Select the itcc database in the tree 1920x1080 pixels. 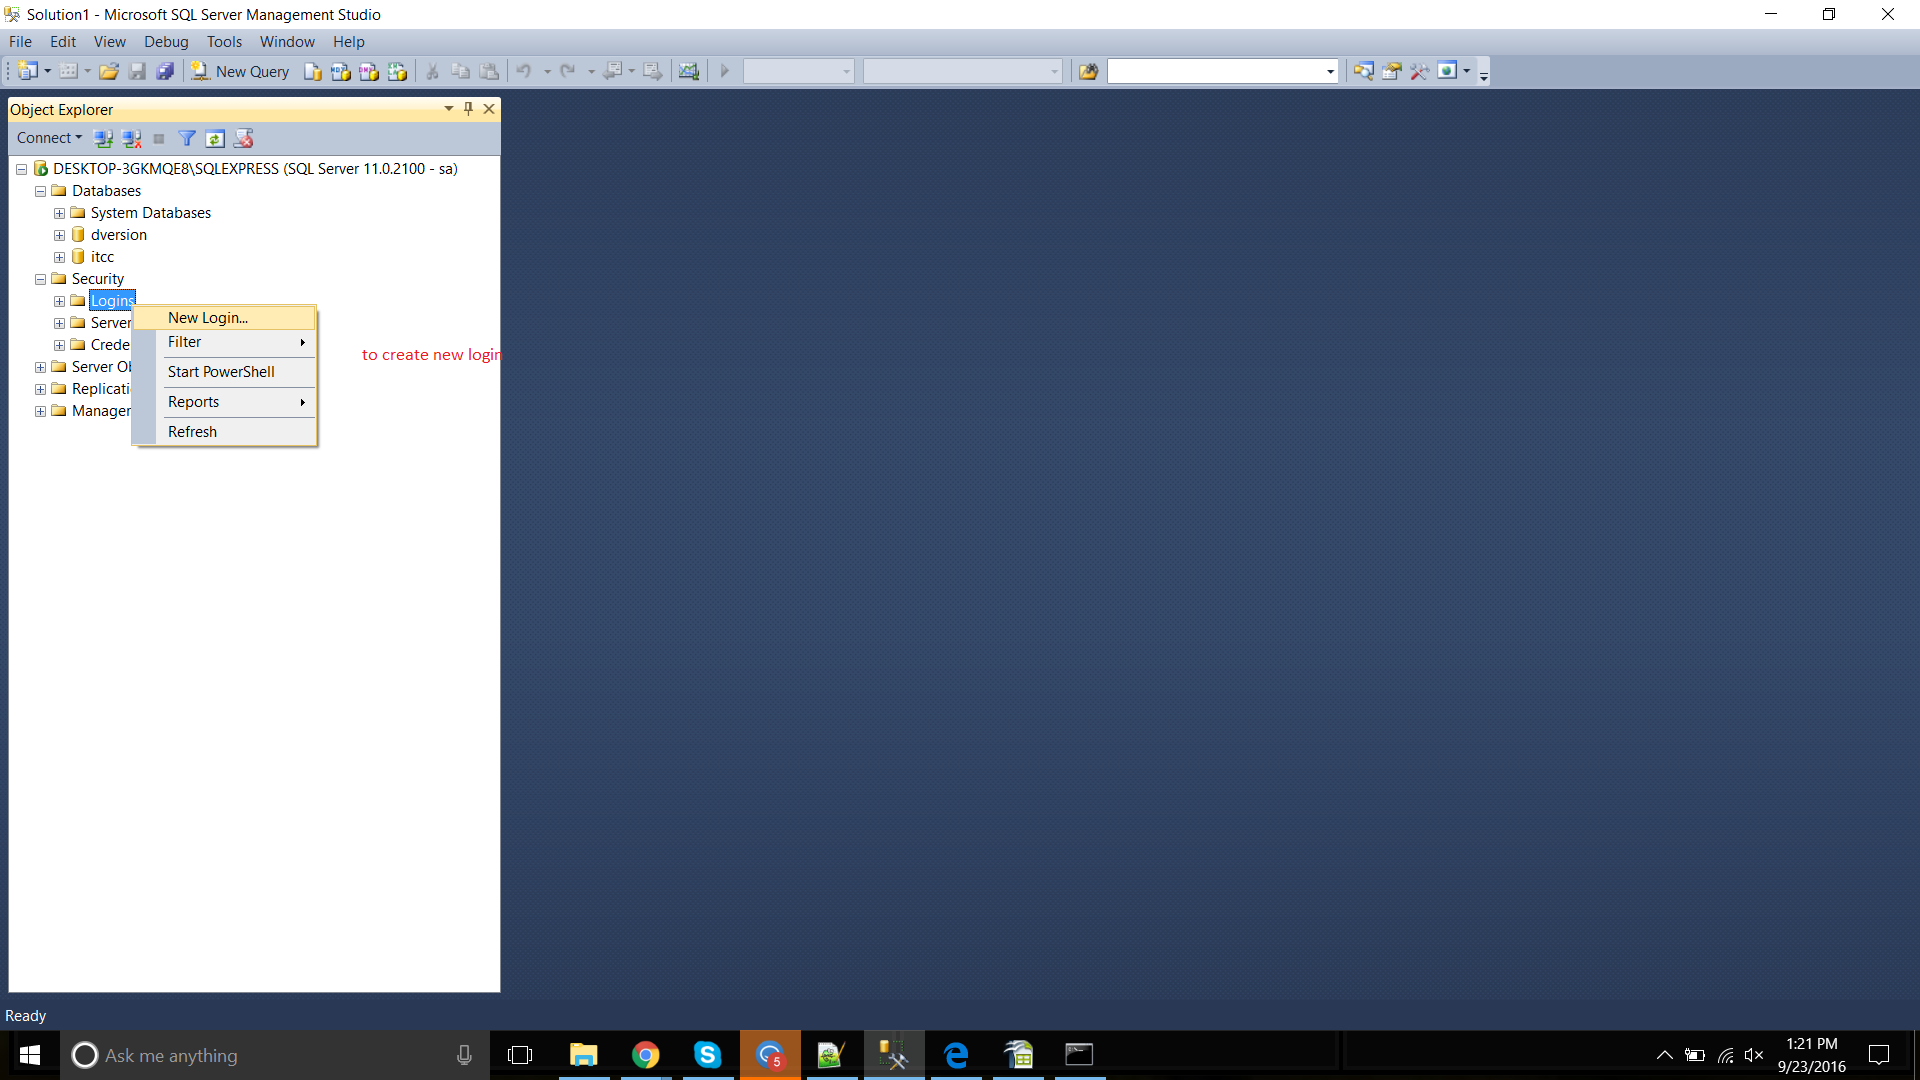(x=102, y=257)
